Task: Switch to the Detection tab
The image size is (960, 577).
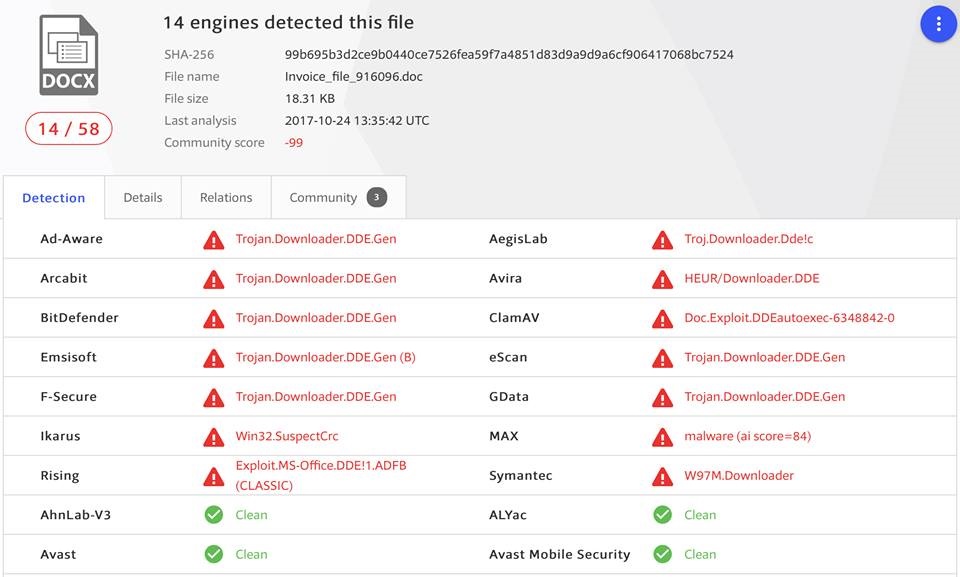Action: 54,197
